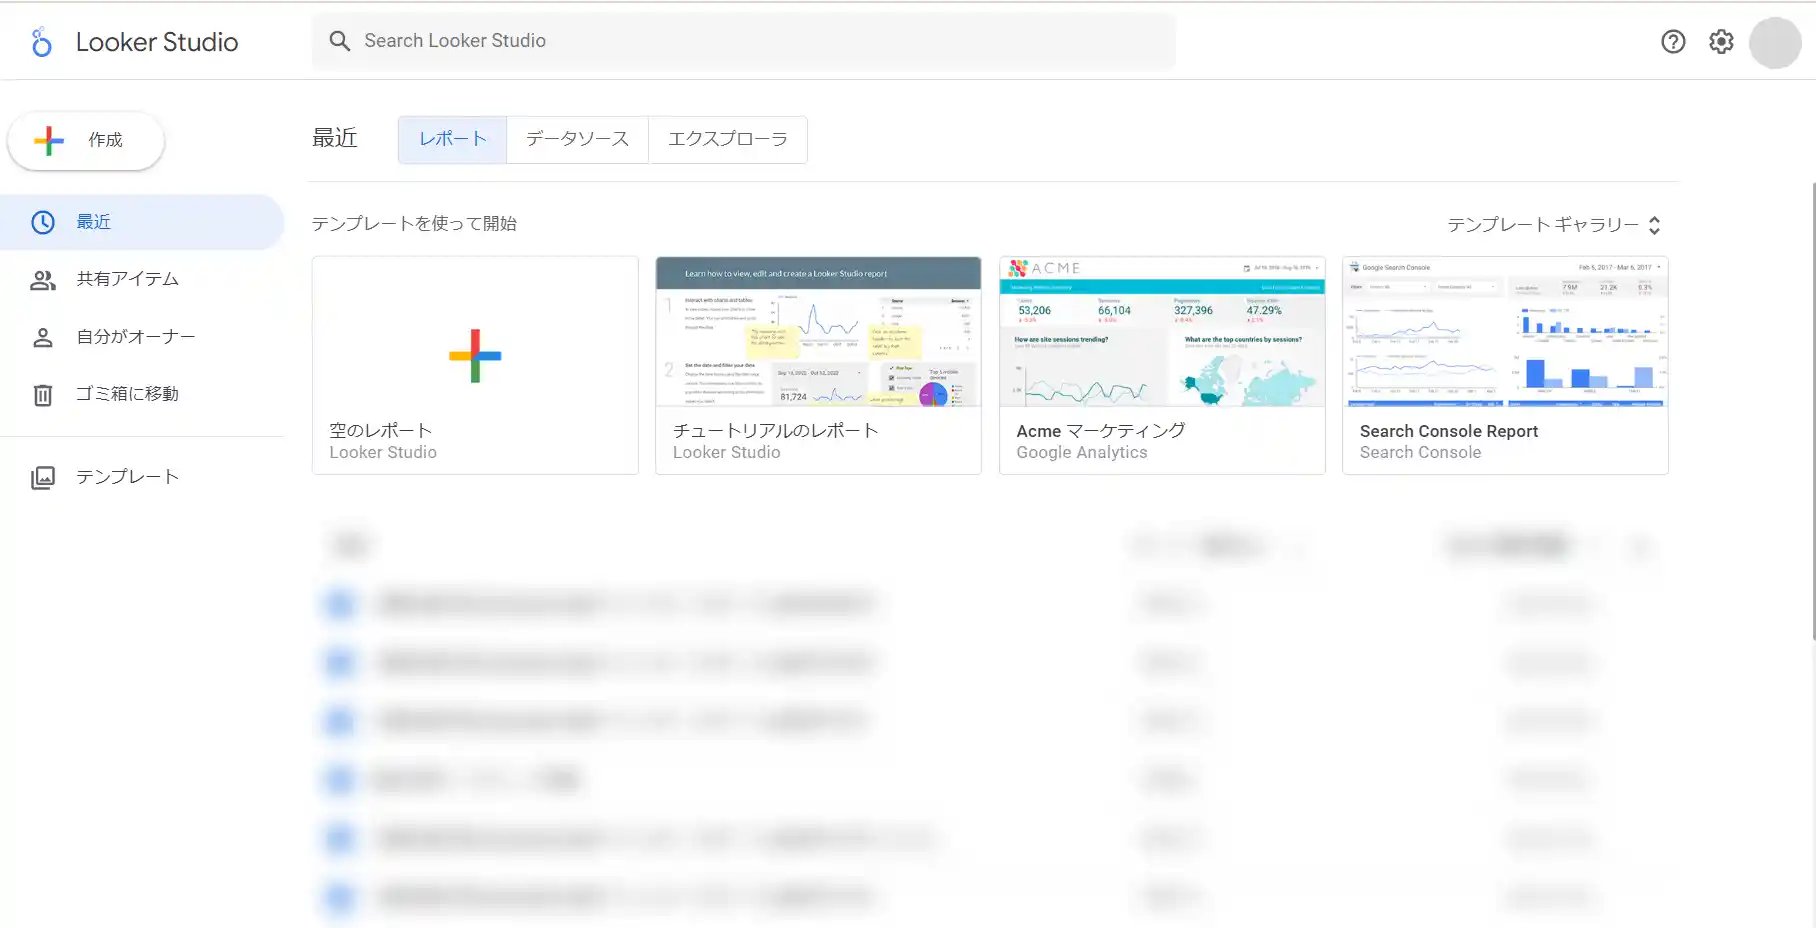The width and height of the screenshot is (1816, 928).
Task: Click the チュートリアルのレポート title text
Action: [776, 430]
